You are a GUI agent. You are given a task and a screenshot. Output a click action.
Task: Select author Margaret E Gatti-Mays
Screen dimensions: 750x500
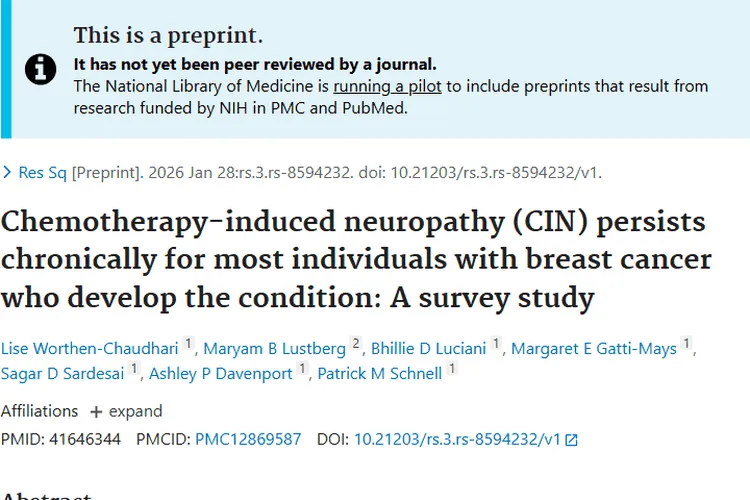coord(594,348)
